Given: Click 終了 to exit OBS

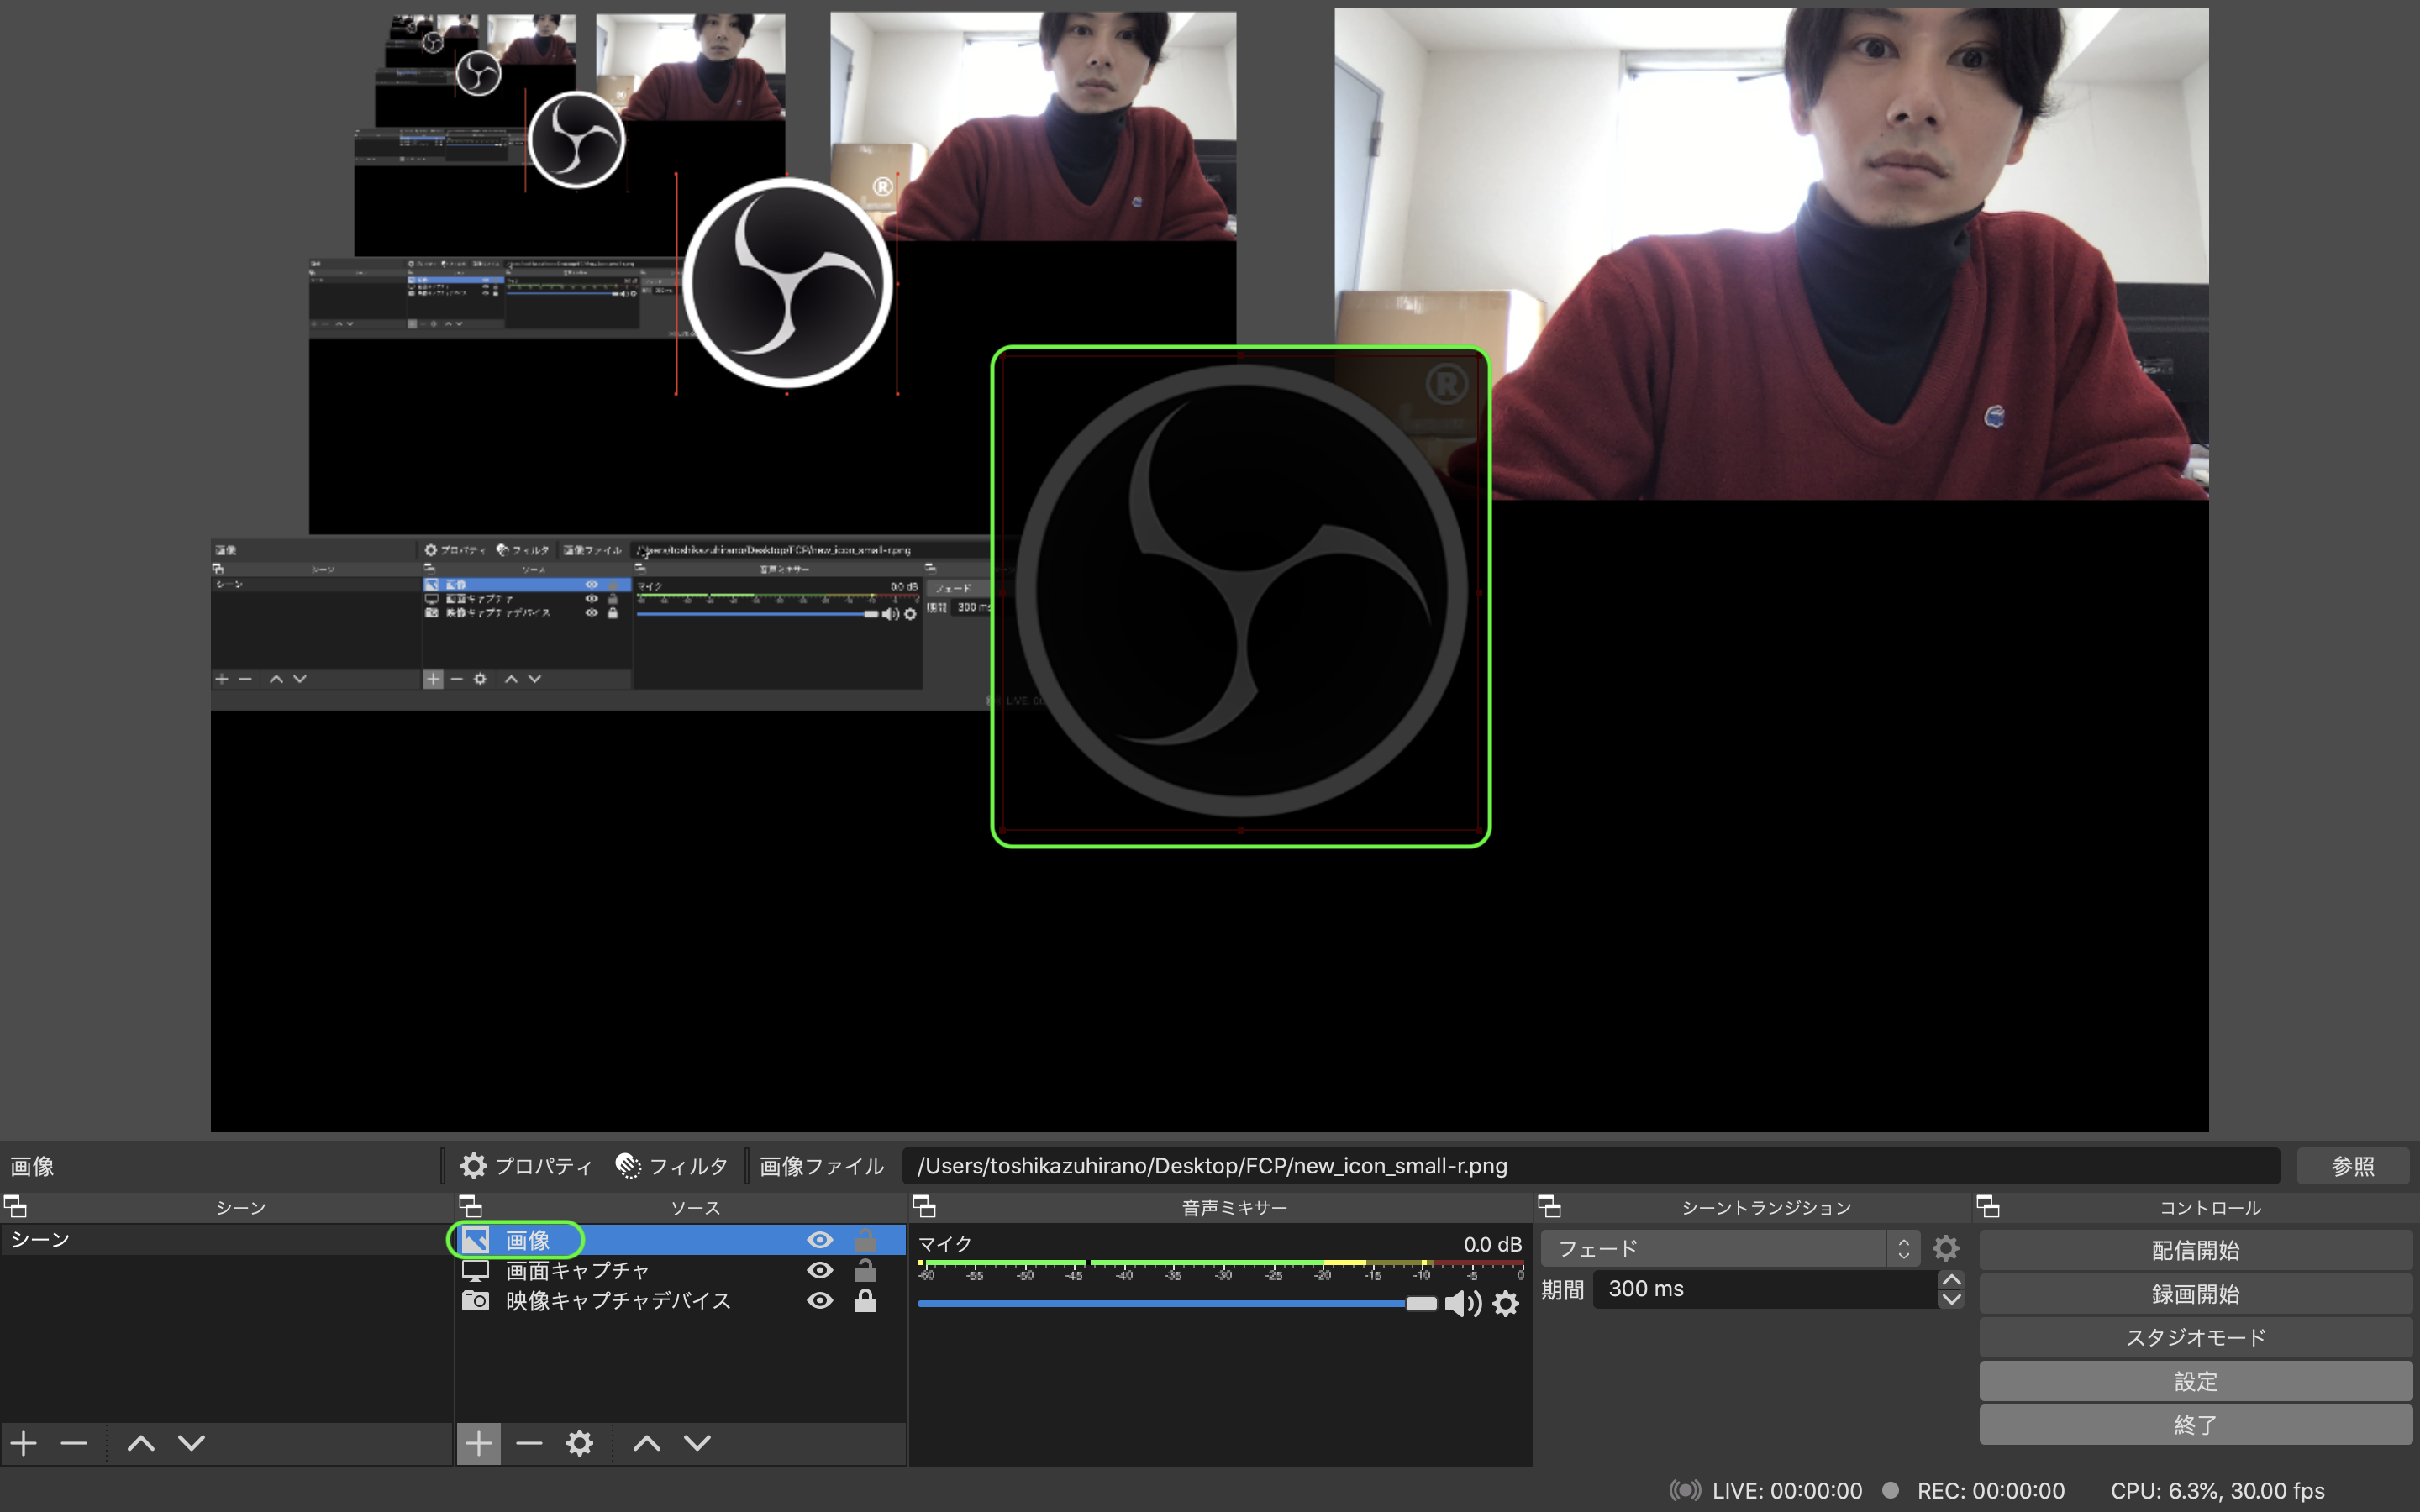Looking at the screenshot, I should coord(2196,1425).
